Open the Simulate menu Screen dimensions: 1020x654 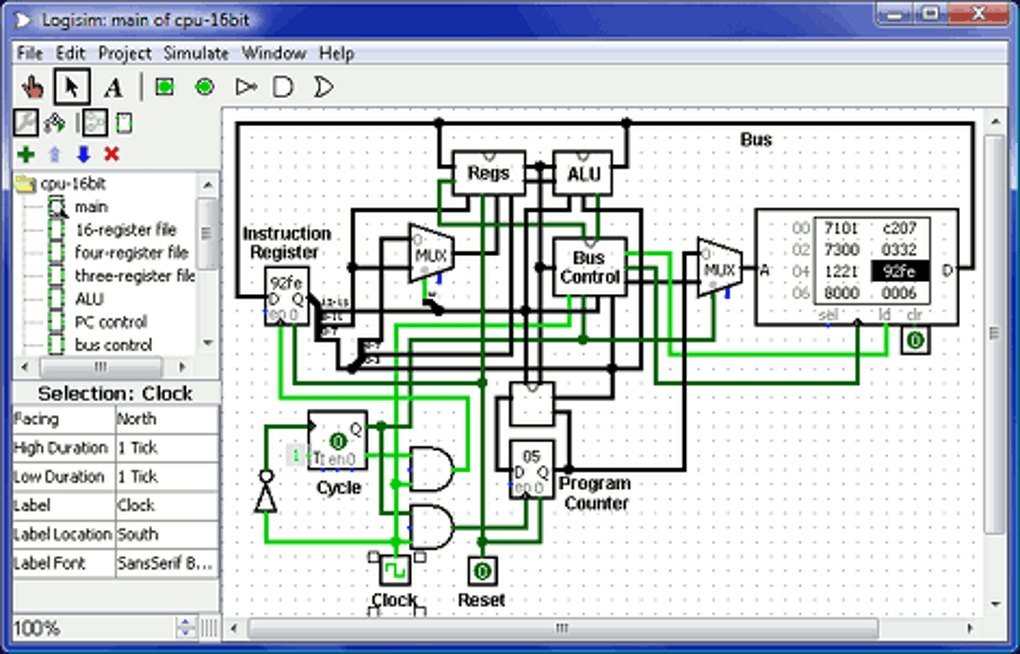pos(196,53)
